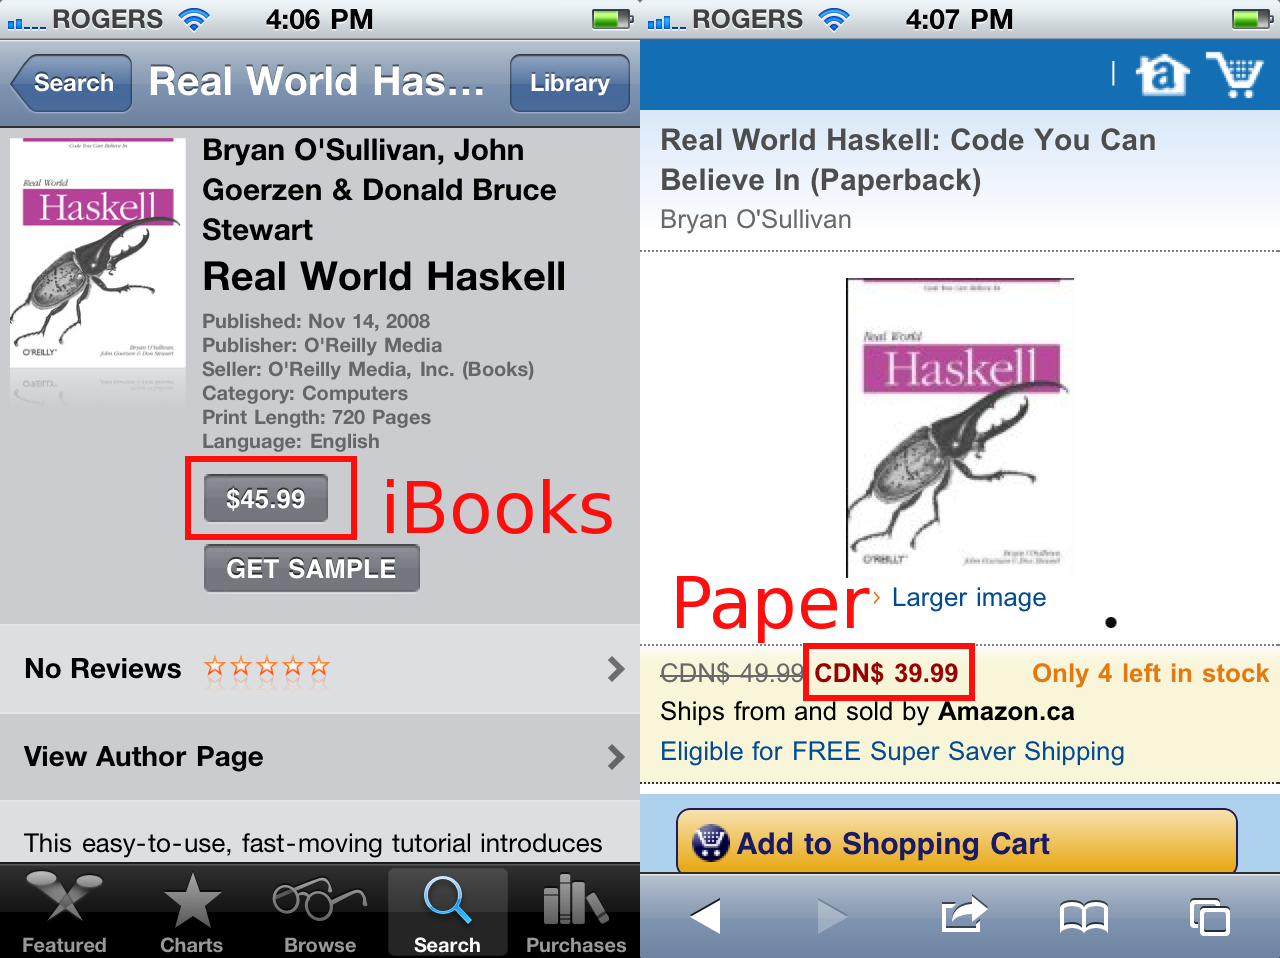1280x958 pixels.
Task: Open the Browse tab
Action: 320,912
